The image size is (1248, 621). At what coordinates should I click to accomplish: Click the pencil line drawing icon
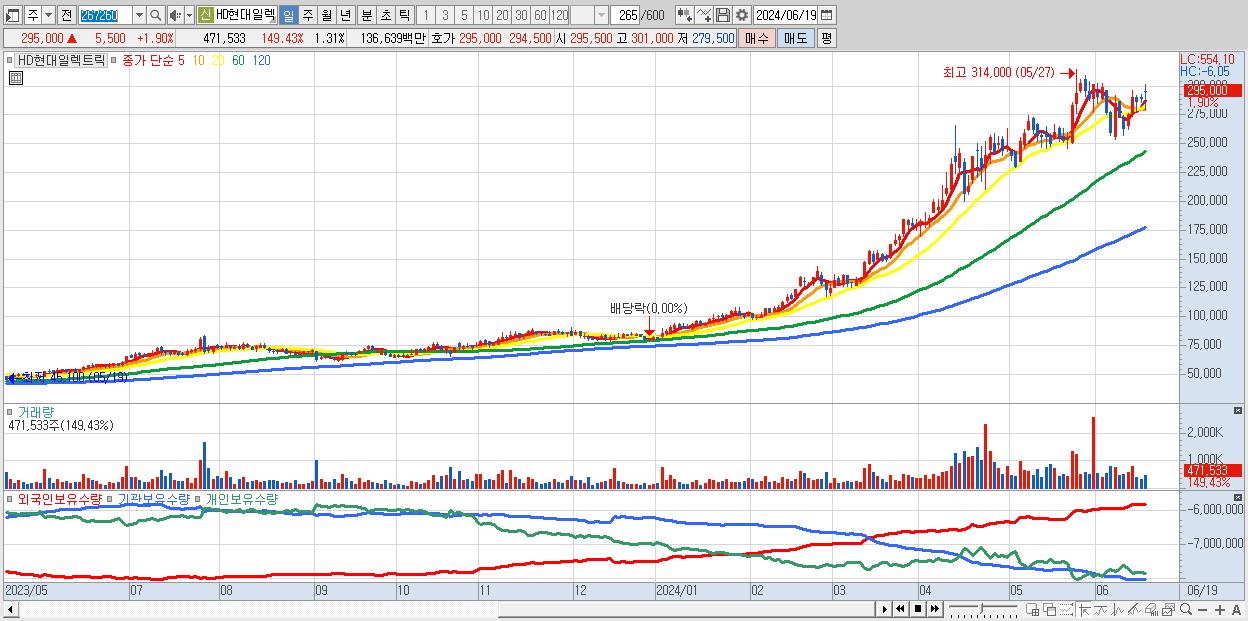coord(1133,609)
